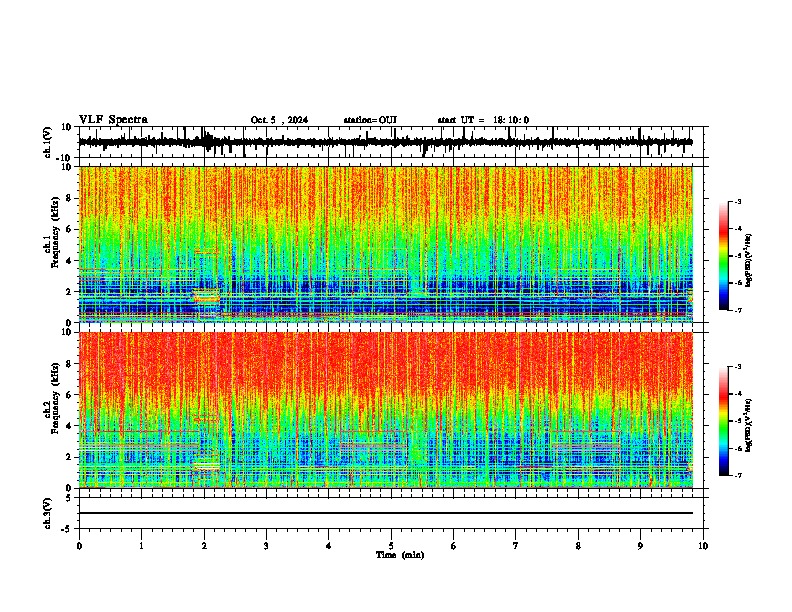792x612 pixels.
Task: Click time axis tick label '8'
Action: pyautogui.click(x=578, y=546)
